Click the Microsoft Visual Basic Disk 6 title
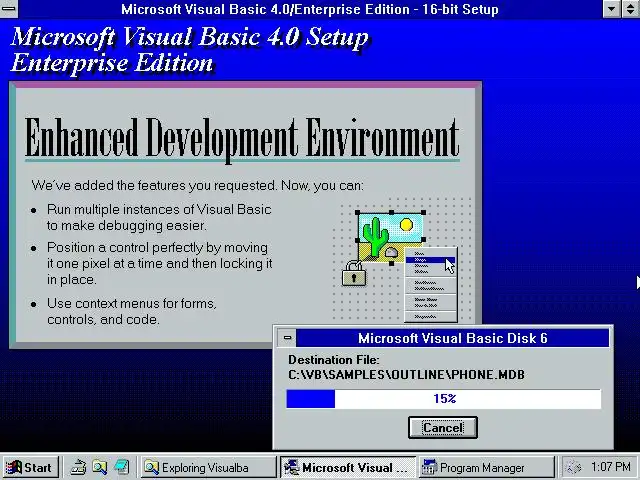The width and height of the screenshot is (640, 480). 453,338
